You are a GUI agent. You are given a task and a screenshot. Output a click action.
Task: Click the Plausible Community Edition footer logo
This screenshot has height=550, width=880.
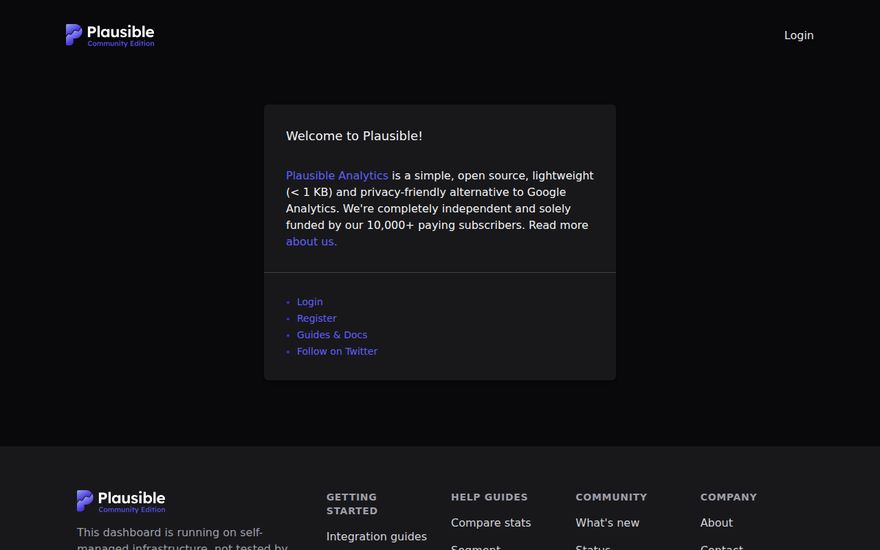[121, 501]
